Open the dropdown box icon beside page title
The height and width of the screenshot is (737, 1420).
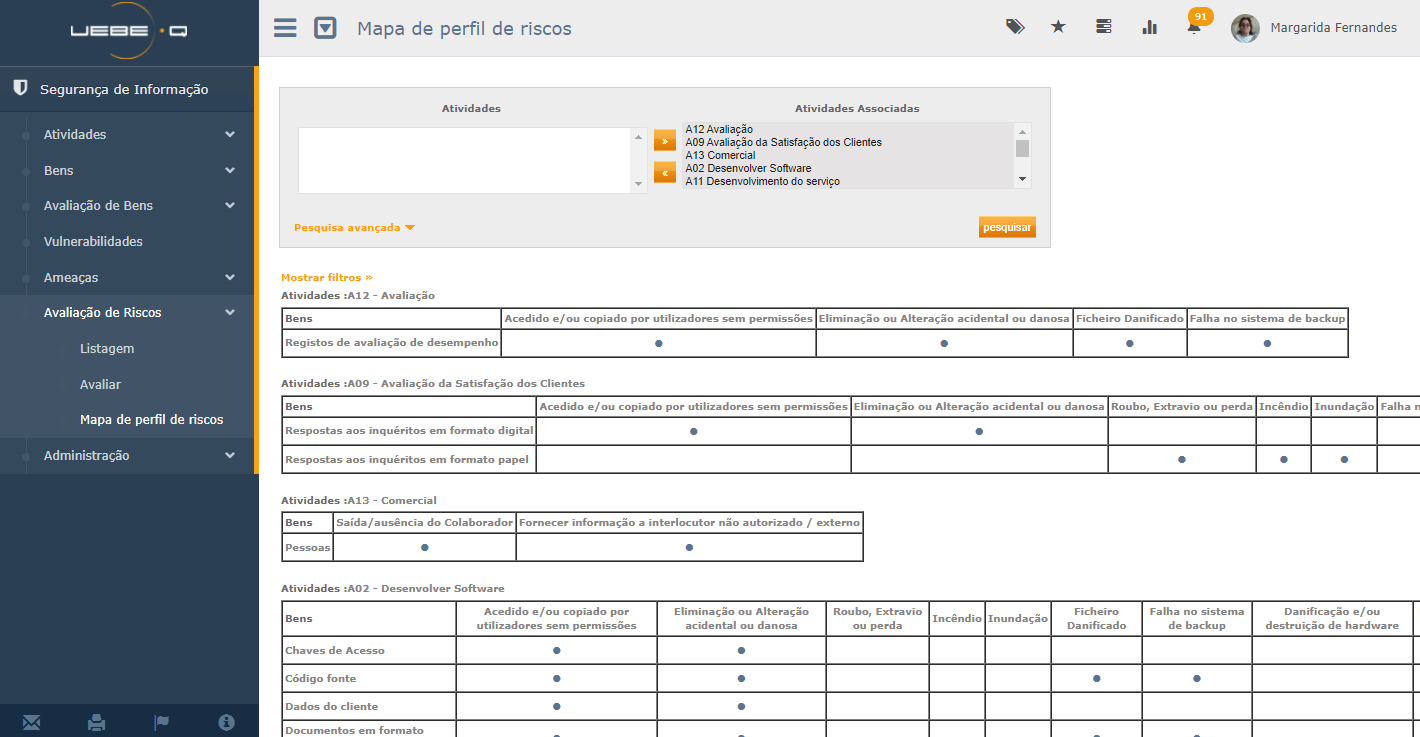pyautogui.click(x=325, y=28)
